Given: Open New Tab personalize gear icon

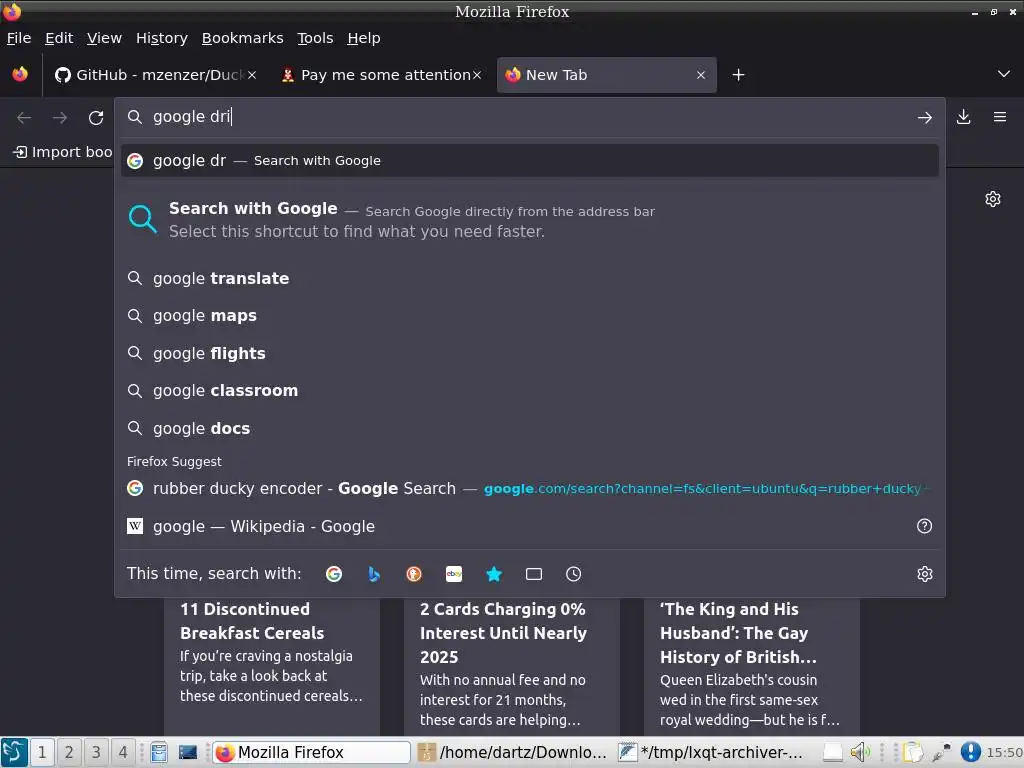Looking at the screenshot, I should (x=993, y=199).
